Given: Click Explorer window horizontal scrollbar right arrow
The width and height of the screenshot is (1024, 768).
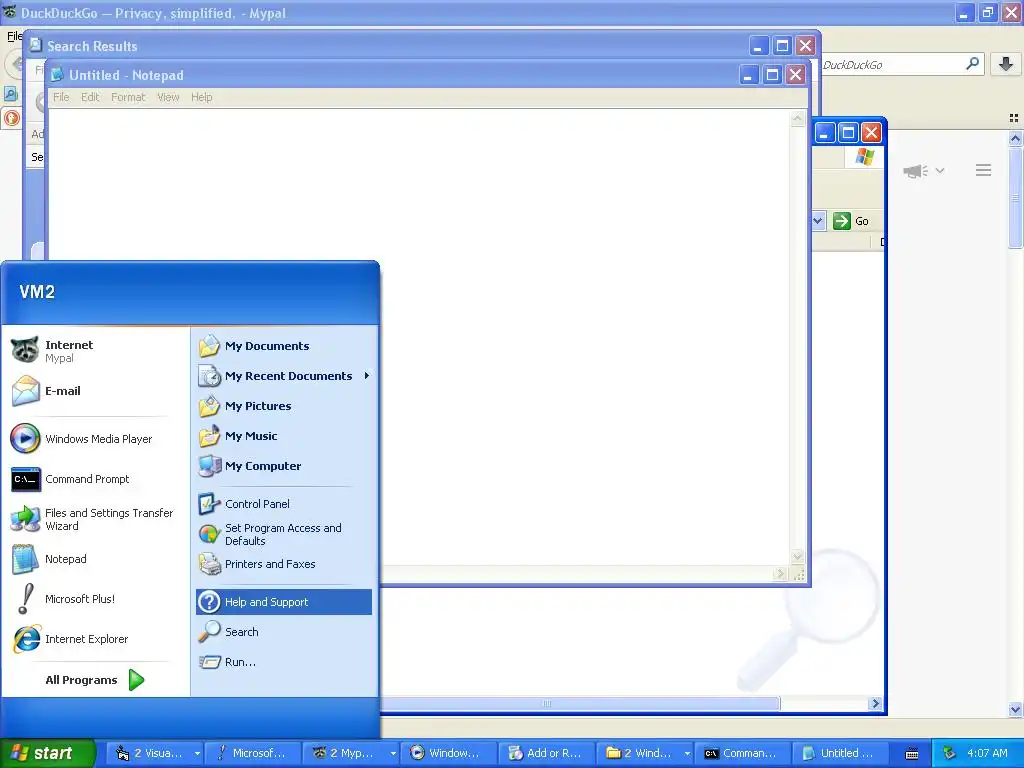Looking at the screenshot, I should coord(876,703).
